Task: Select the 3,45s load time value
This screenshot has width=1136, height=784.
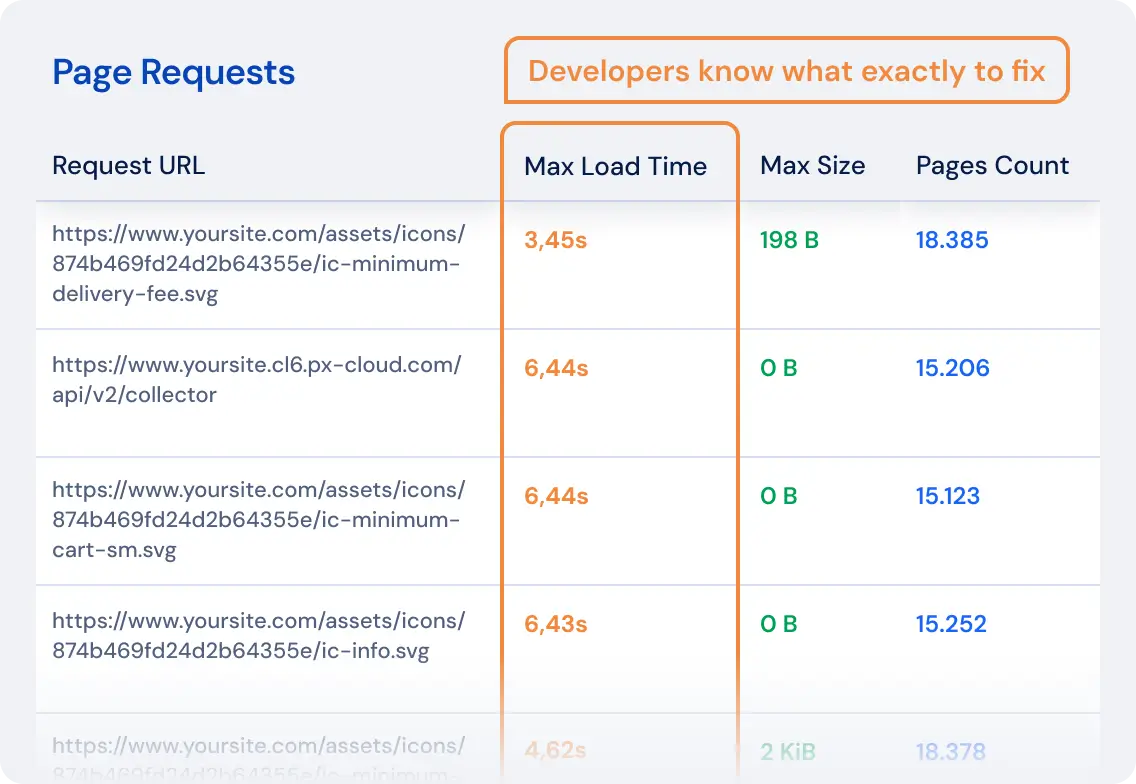Action: point(556,241)
